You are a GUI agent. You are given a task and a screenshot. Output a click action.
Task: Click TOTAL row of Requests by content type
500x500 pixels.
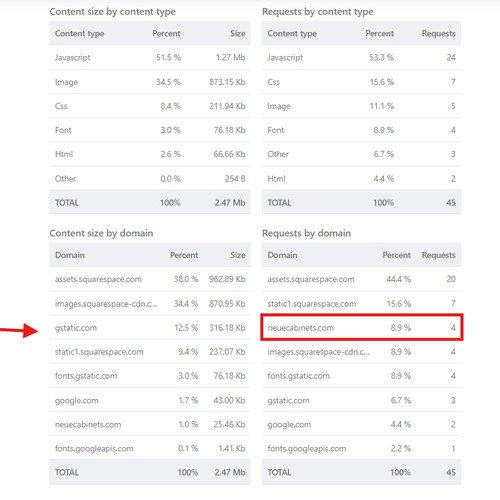point(361,202)
